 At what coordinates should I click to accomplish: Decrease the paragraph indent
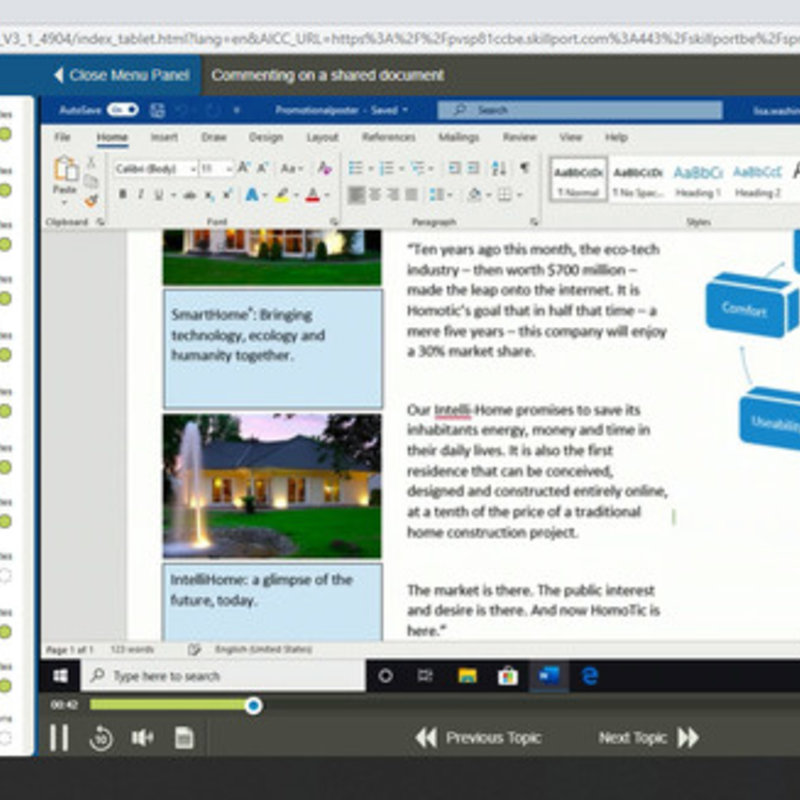454,168
